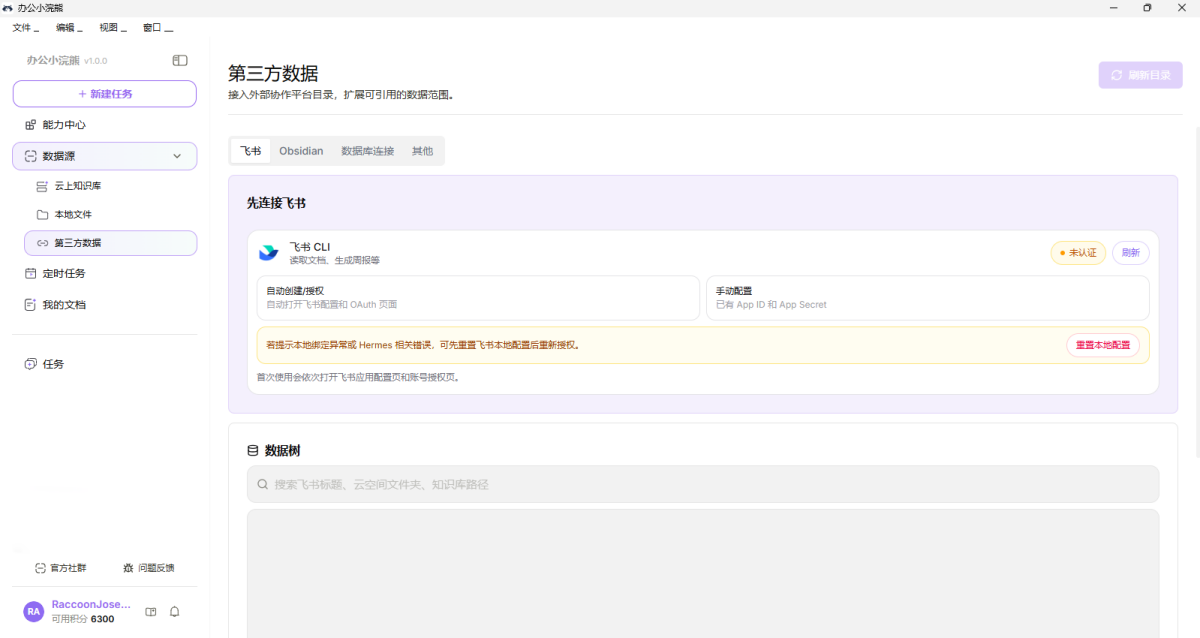Open the RaccoonJose... user profile name
This screenshot has width=1200, height=638.
[91, 604]
